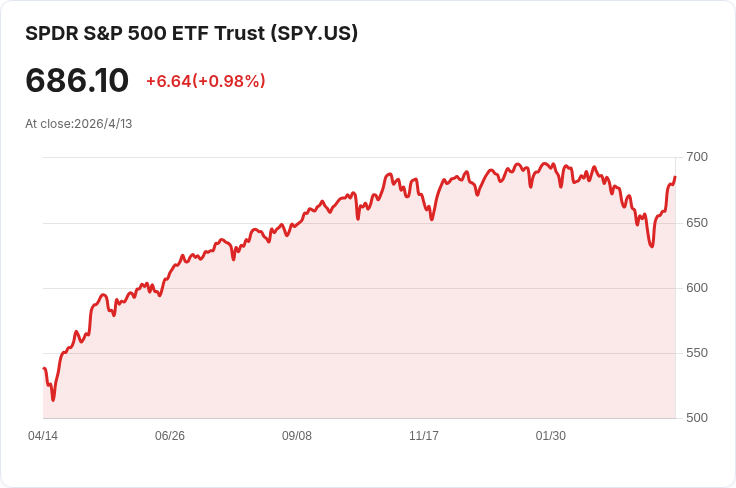
Task: Click the 700 price axis label
Action: pyautogui.click(x=697, y=157)
